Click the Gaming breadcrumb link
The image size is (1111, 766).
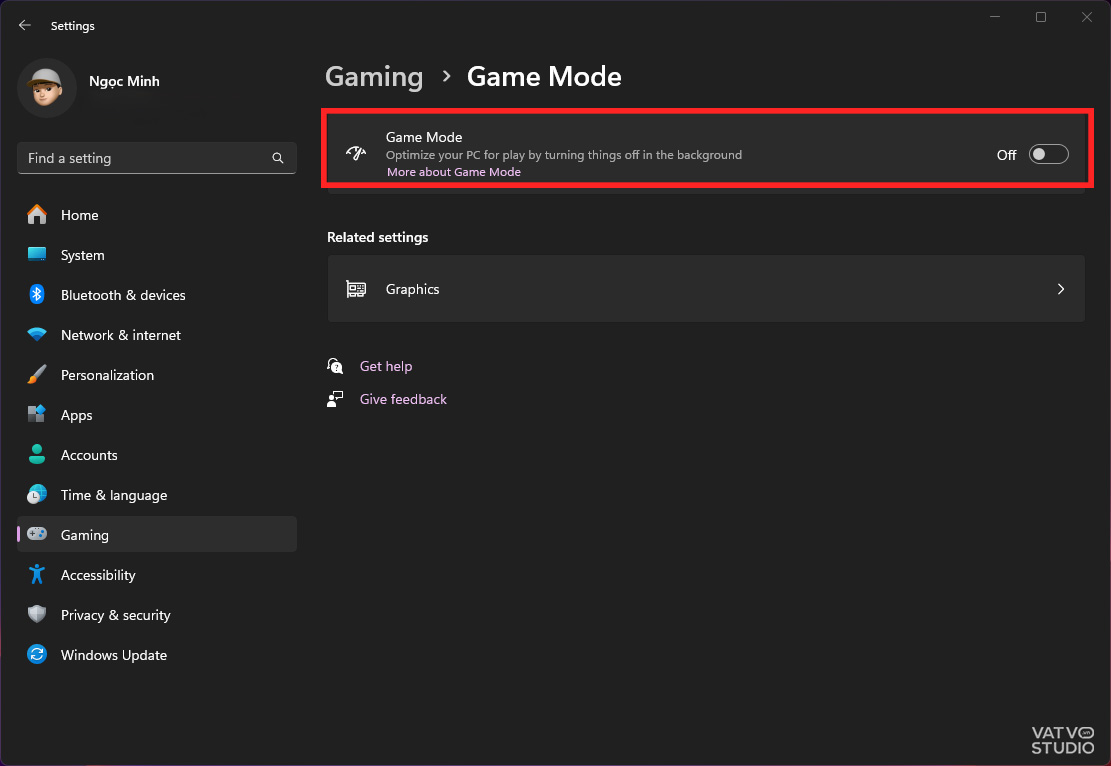point(374,77)
